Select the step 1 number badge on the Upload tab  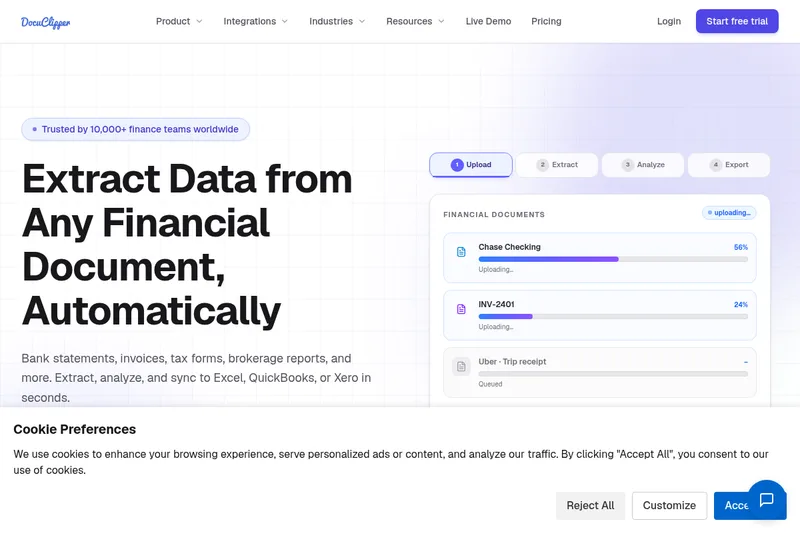coord(457,165)
